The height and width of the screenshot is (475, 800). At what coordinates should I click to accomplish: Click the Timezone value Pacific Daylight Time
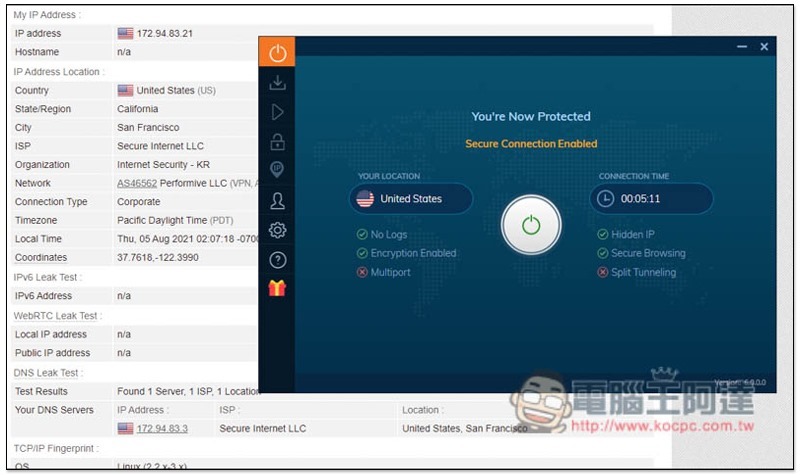click(162, 220)
